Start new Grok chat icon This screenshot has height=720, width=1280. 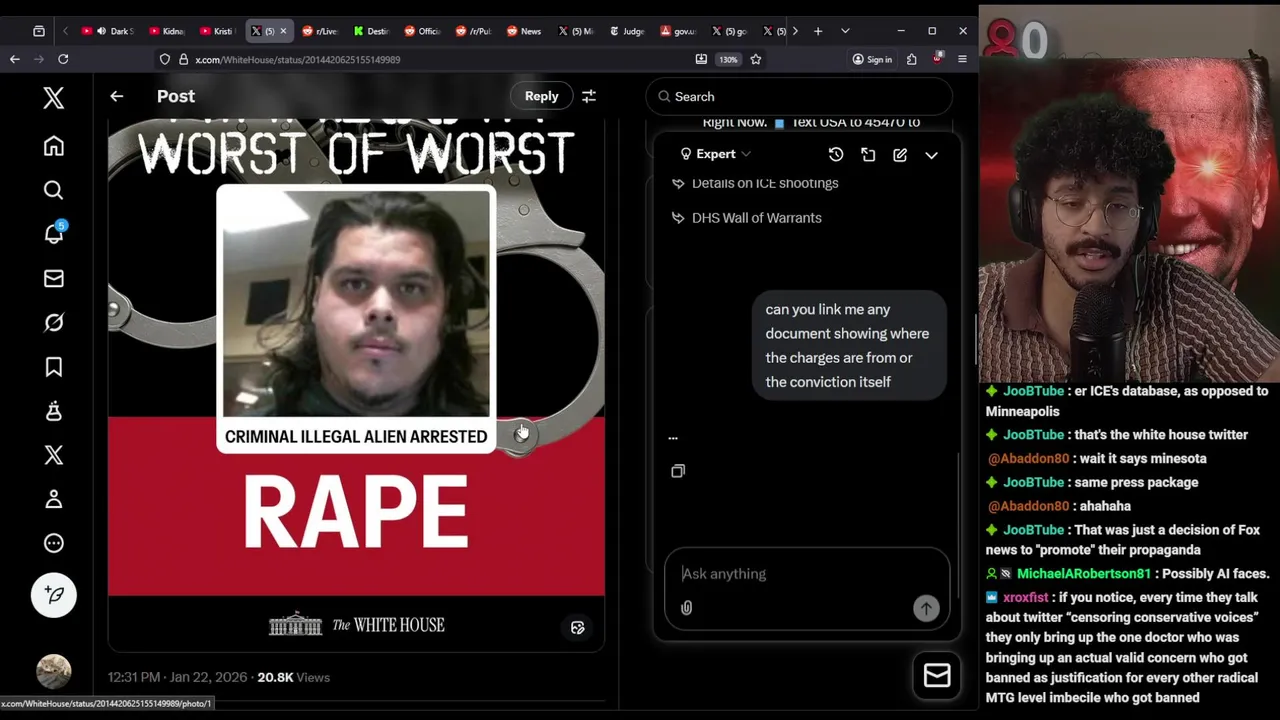click(x=900, y=154)
